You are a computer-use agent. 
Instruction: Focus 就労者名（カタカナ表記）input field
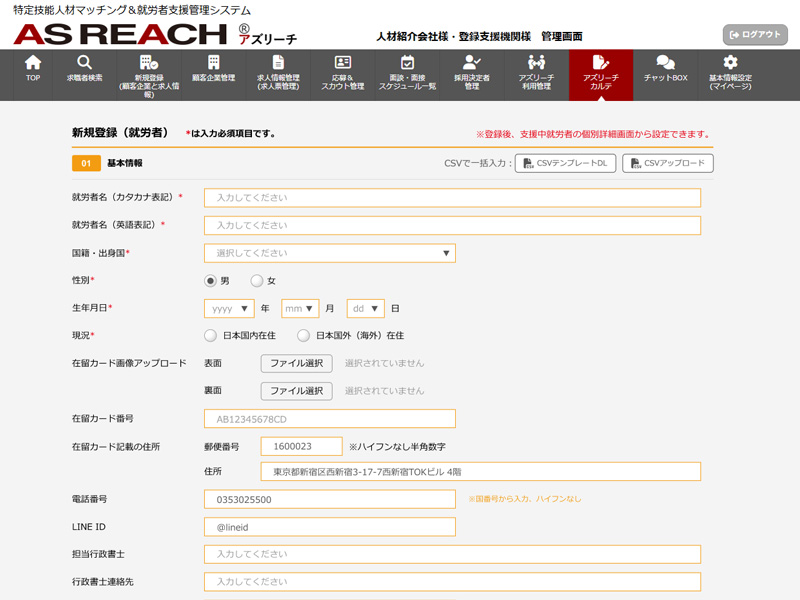click(453, 198)
